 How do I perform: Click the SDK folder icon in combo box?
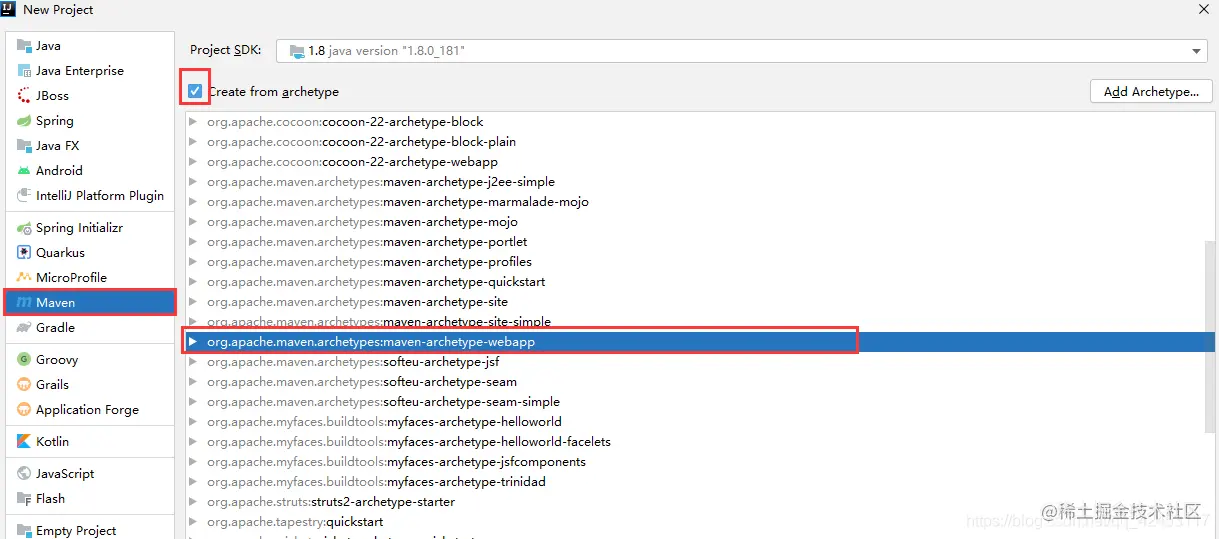point(296,51)
